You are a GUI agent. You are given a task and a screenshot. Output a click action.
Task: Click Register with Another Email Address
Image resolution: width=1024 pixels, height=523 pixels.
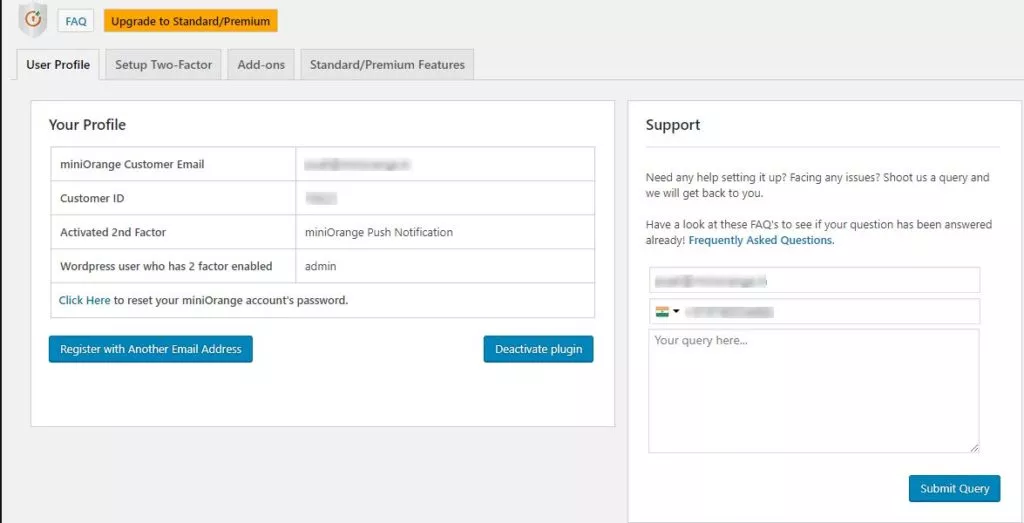[151, 349]
